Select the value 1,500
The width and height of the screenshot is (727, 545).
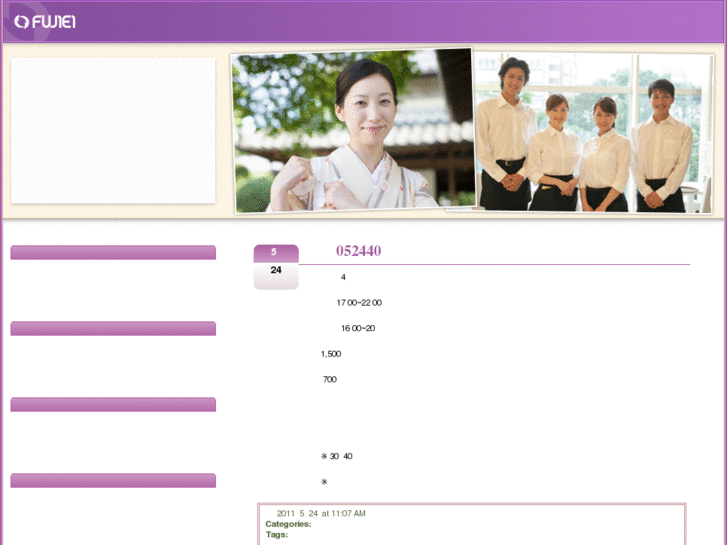tap(331, 354)
